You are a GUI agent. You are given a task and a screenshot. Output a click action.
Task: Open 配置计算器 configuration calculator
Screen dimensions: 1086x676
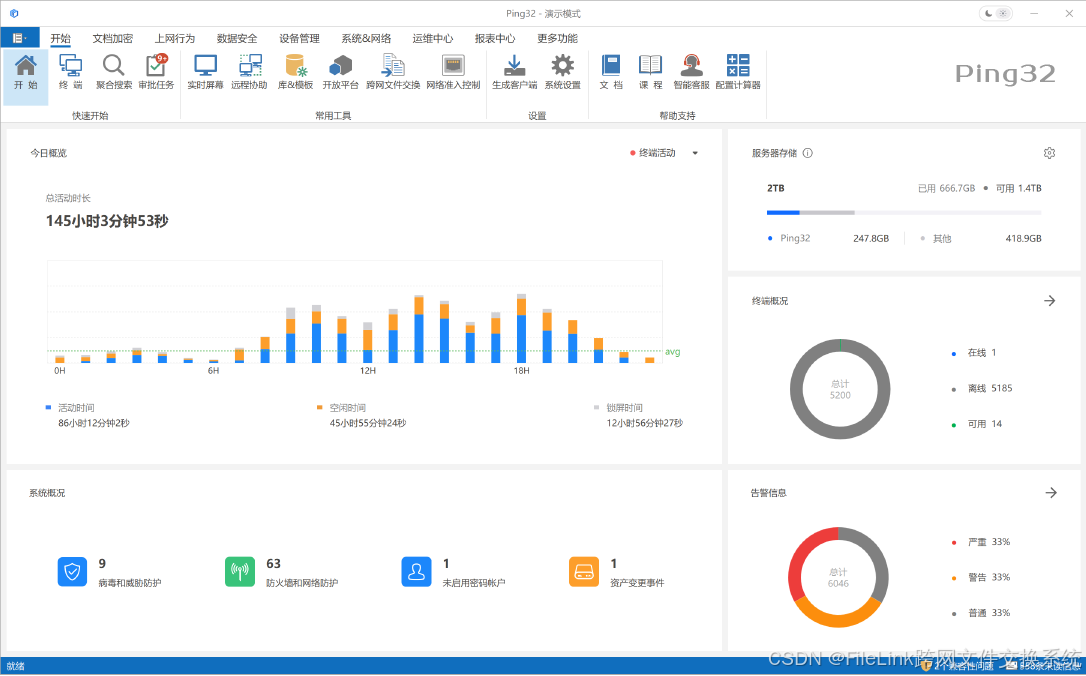click(738, 72)
